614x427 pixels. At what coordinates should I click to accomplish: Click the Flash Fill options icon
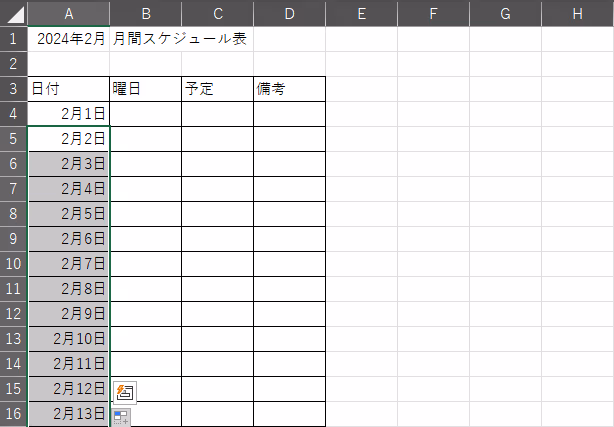coord(125,392)
